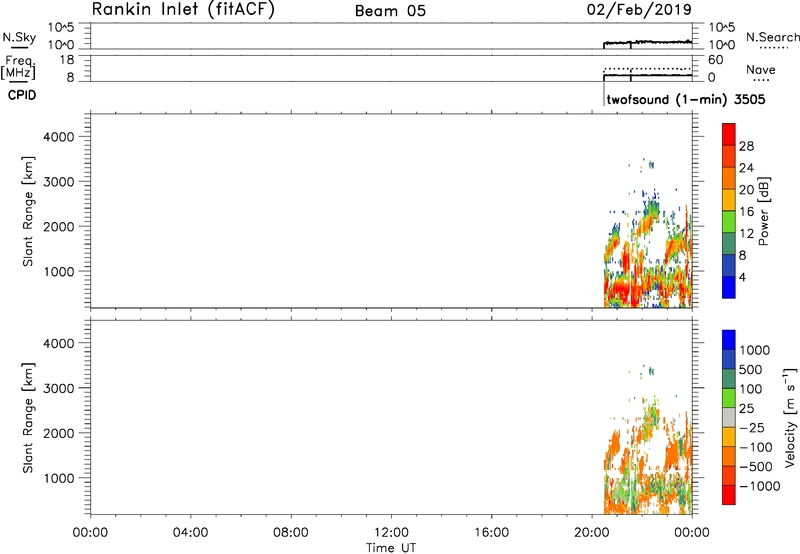The height and width of the screenshot is (554, 800).
Task: Click the 'Velocity [m s-1]' color bar label
Action: [790, 417]
